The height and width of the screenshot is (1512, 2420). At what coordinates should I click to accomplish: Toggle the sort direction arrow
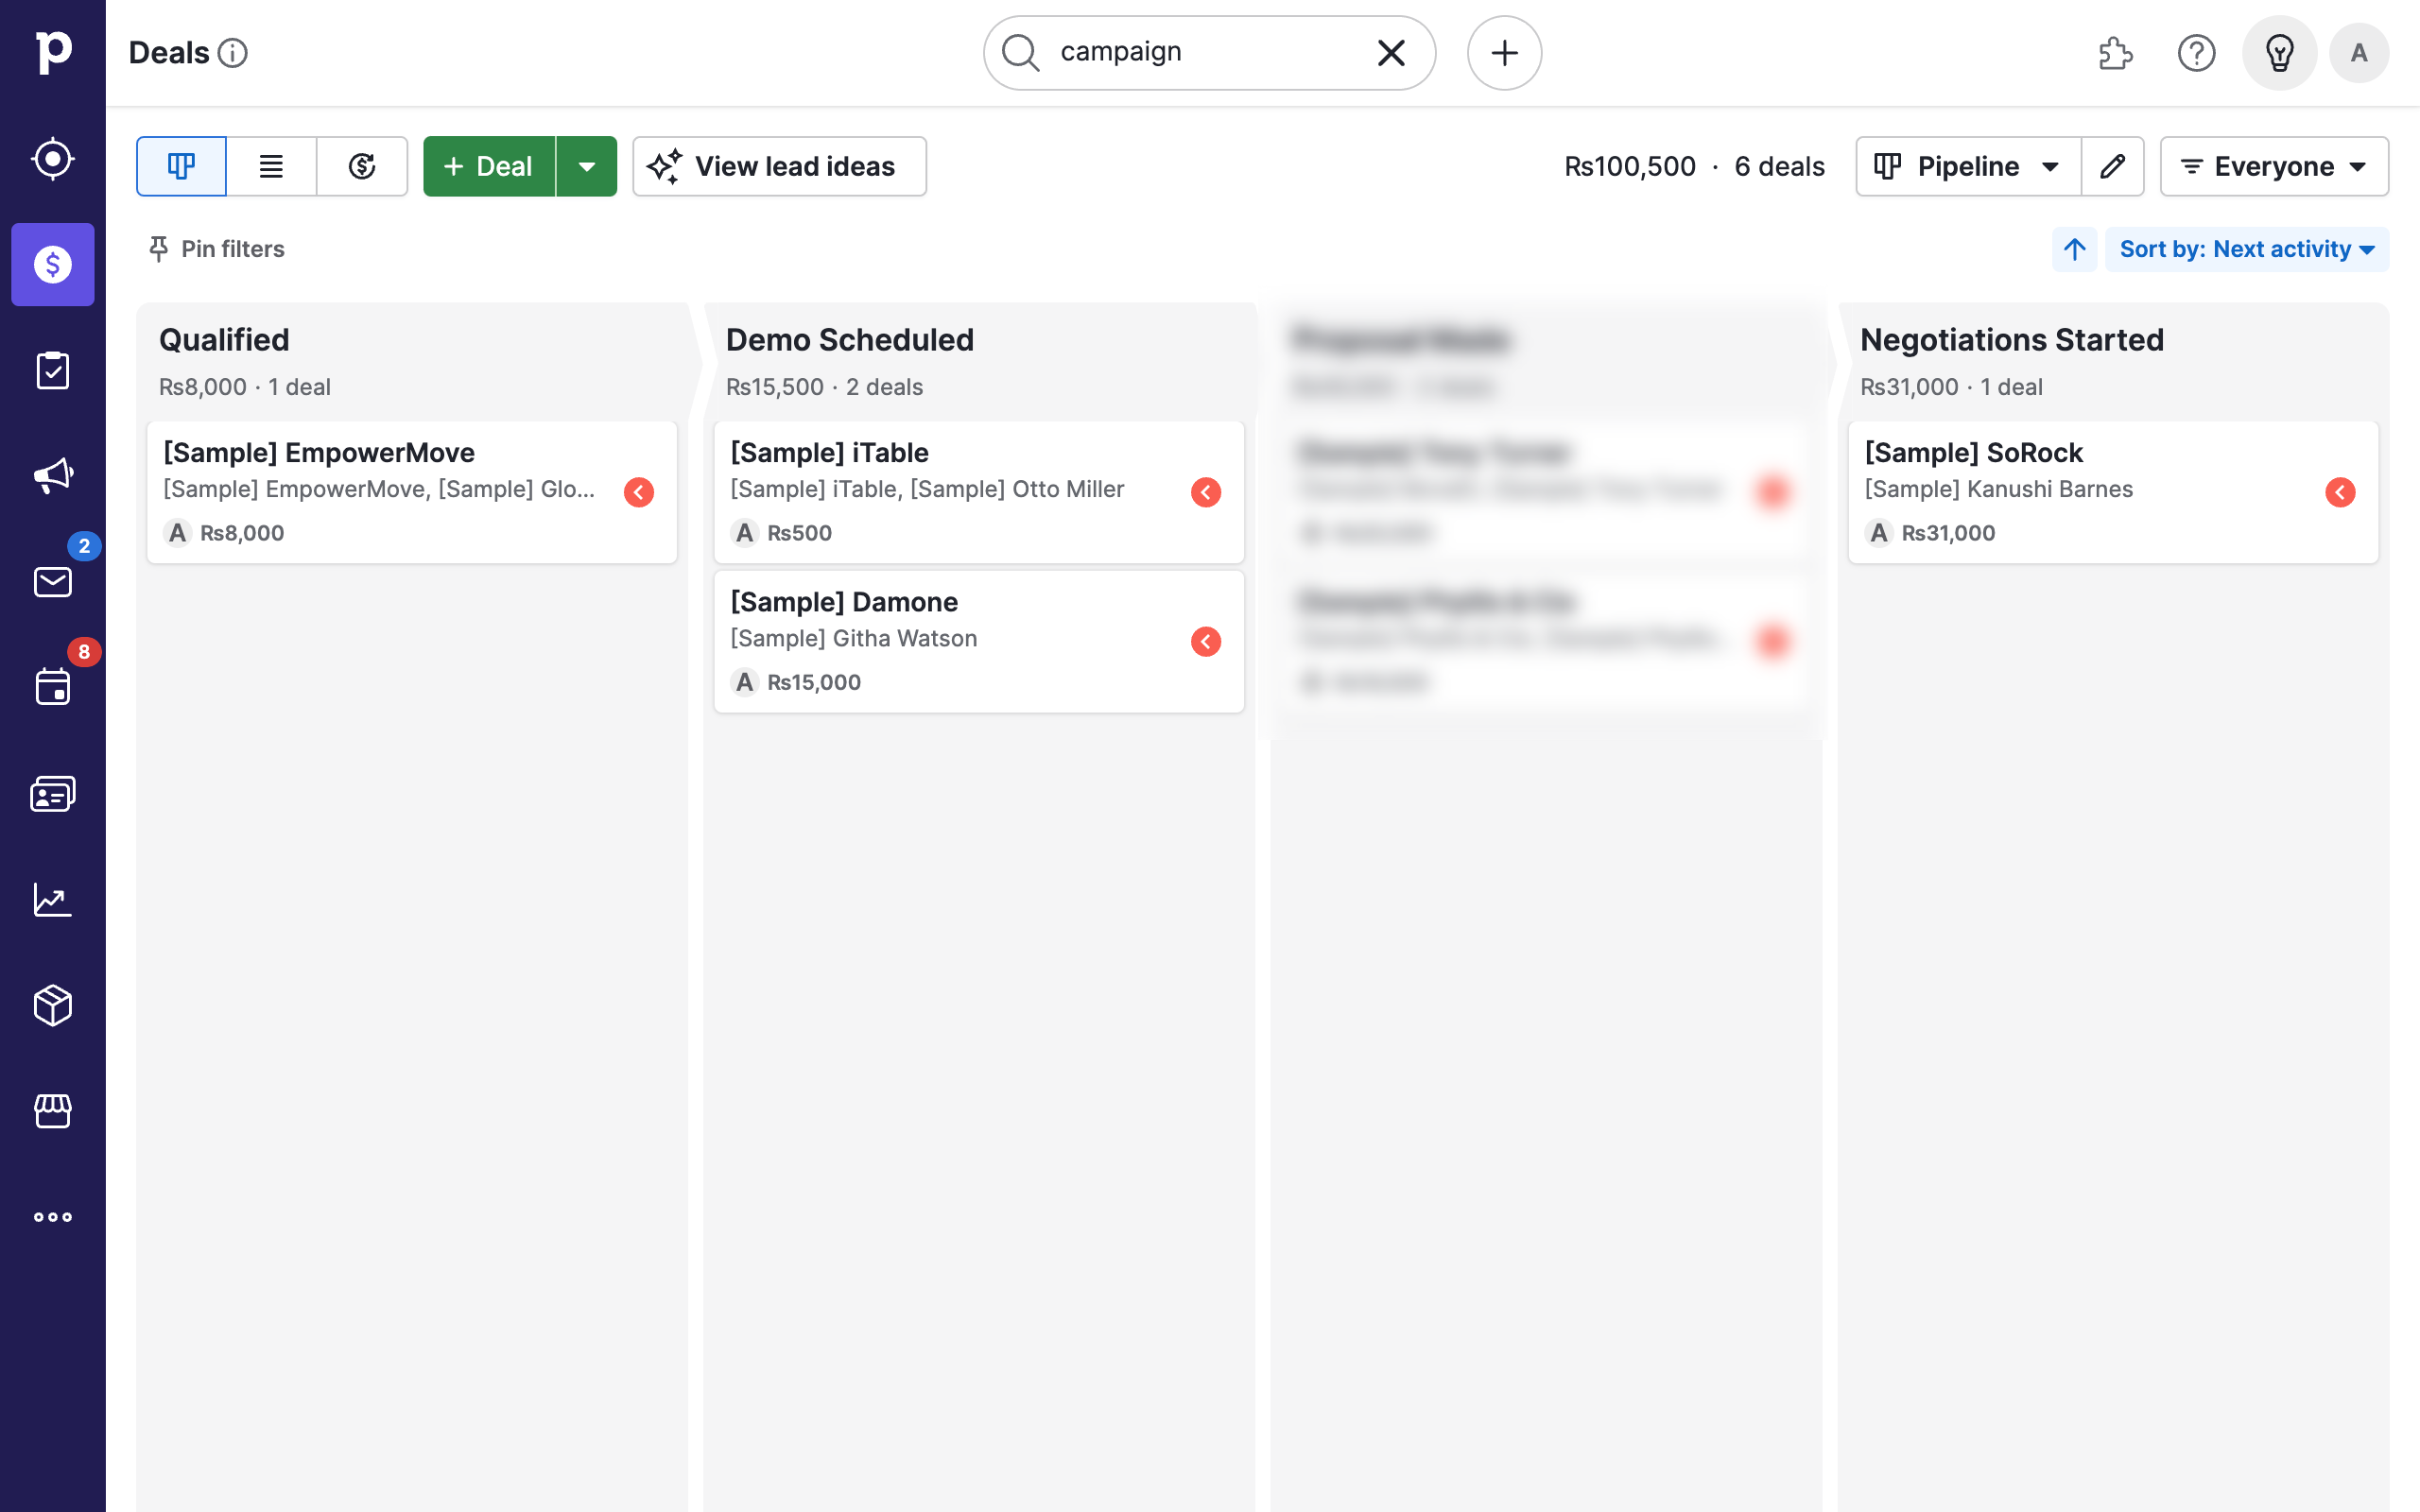coord(2074,249)
